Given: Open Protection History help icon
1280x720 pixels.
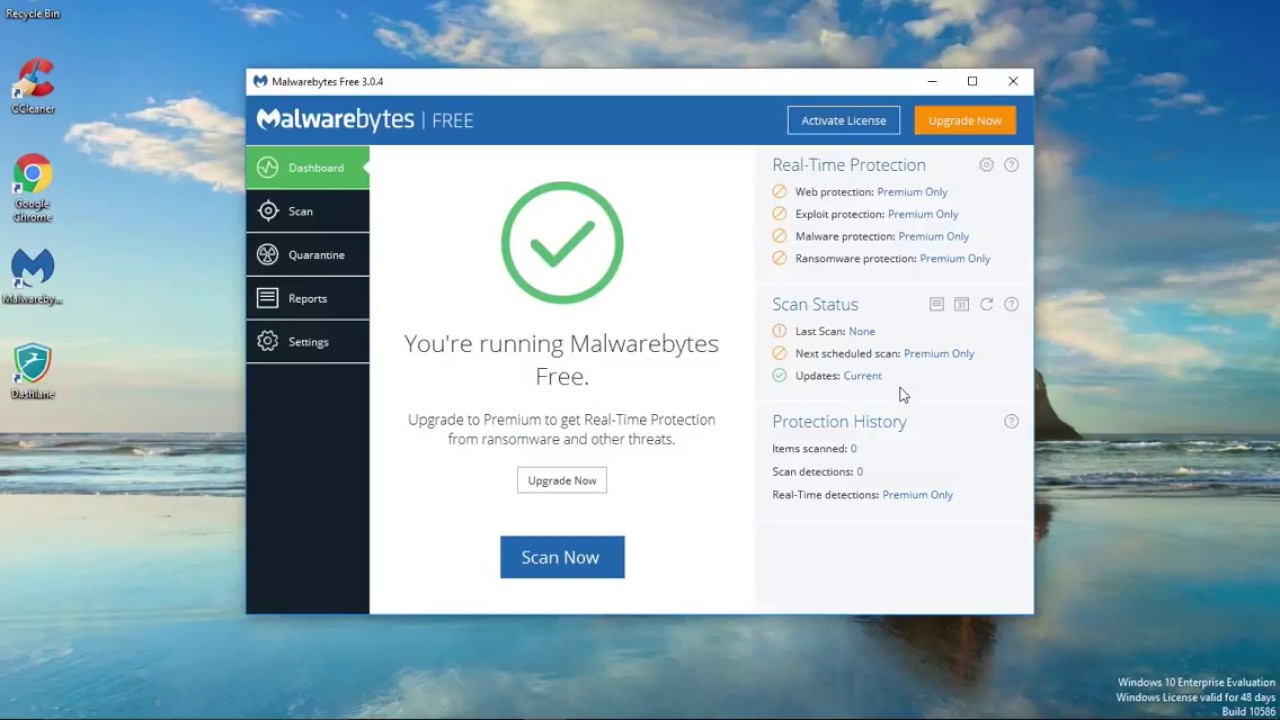Looking at the screenshot, I should point(1011,422).
